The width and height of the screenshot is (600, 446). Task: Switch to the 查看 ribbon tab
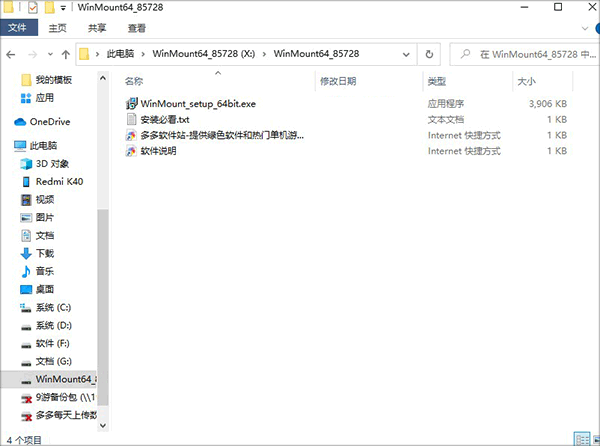(137, 28)
